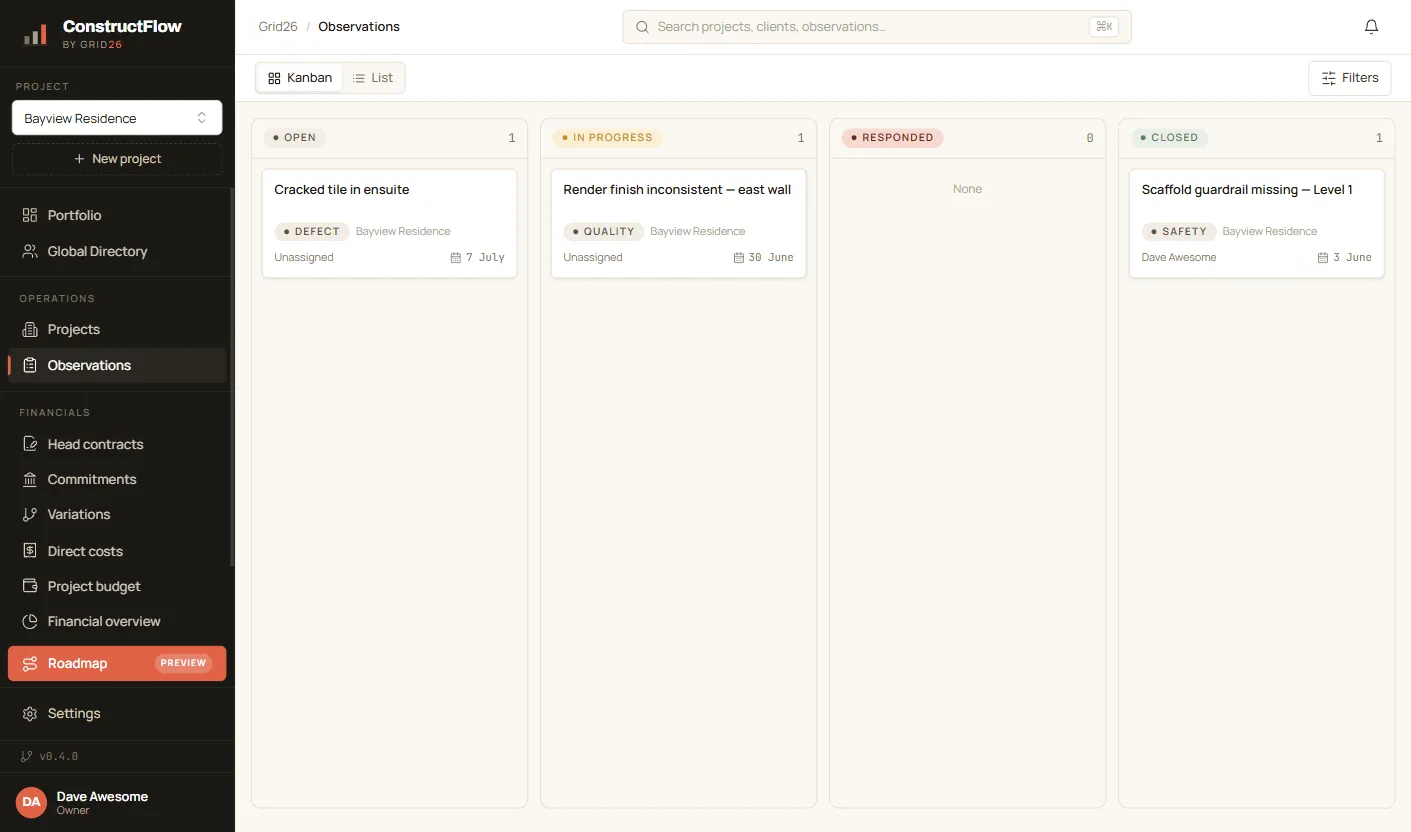Click the calendar icon next to 7 July
The width and height of the screenshot is (1411, 832).
[x=456, y=257]
